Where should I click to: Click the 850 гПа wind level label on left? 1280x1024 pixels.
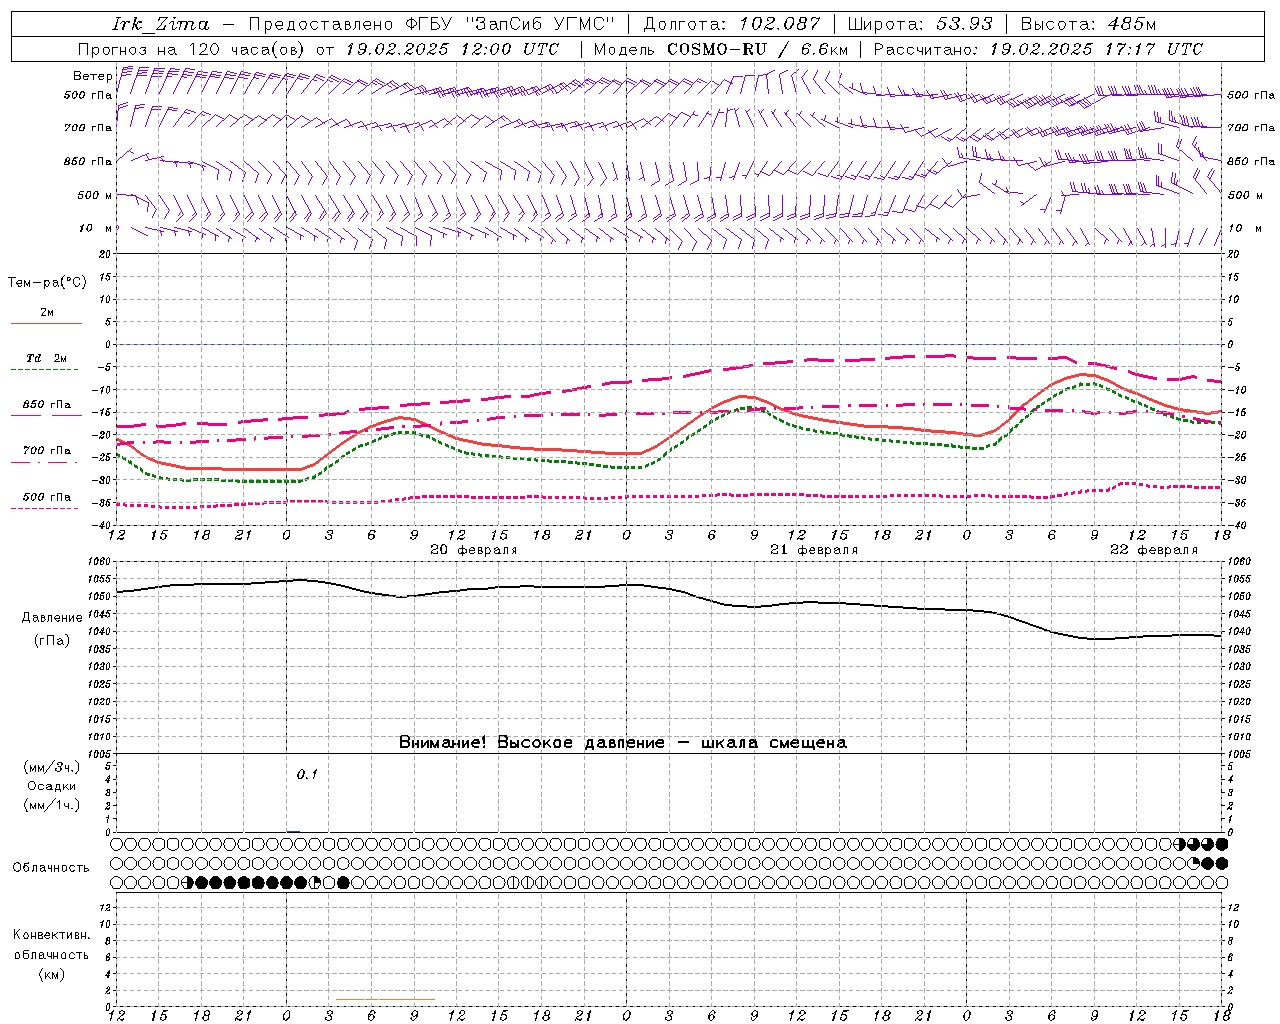(88, 161)
